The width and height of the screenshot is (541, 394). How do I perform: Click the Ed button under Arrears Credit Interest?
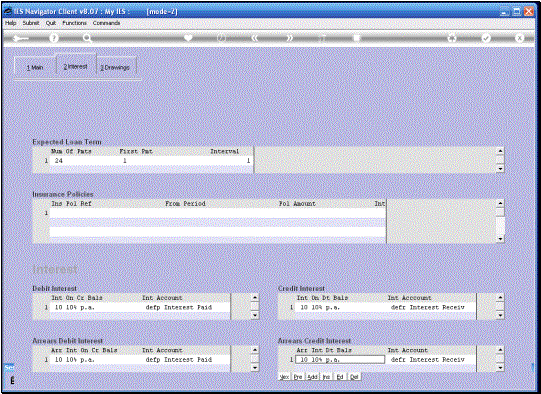click(x=340, y=377)
